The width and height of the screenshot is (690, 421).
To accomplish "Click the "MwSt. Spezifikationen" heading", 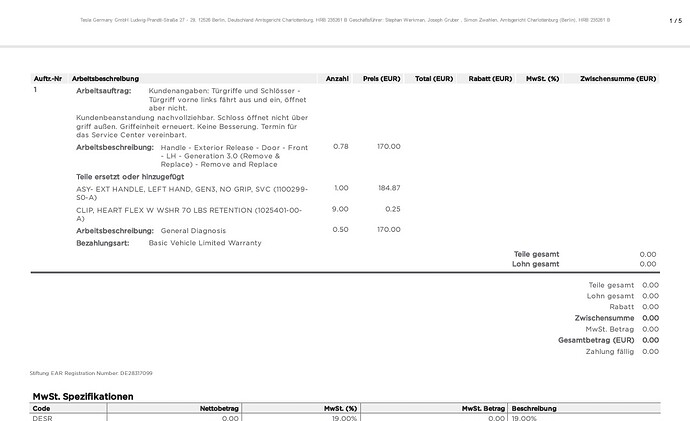I will click(x=83, y=397).
